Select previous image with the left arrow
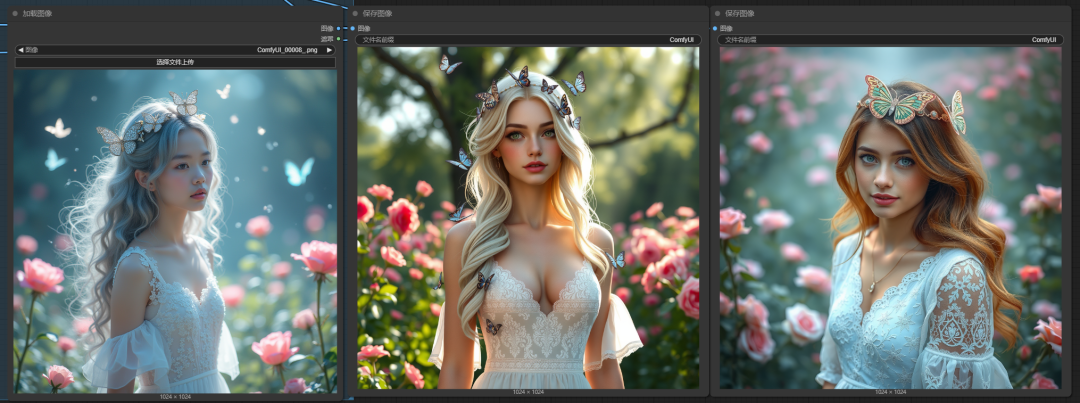The width and height of the screenshot is (1080, 403). pos(20,50)
